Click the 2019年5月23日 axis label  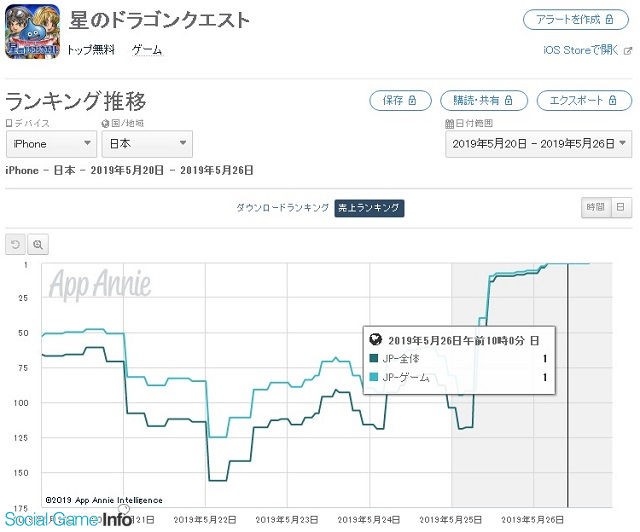click(x=287, y=520)
